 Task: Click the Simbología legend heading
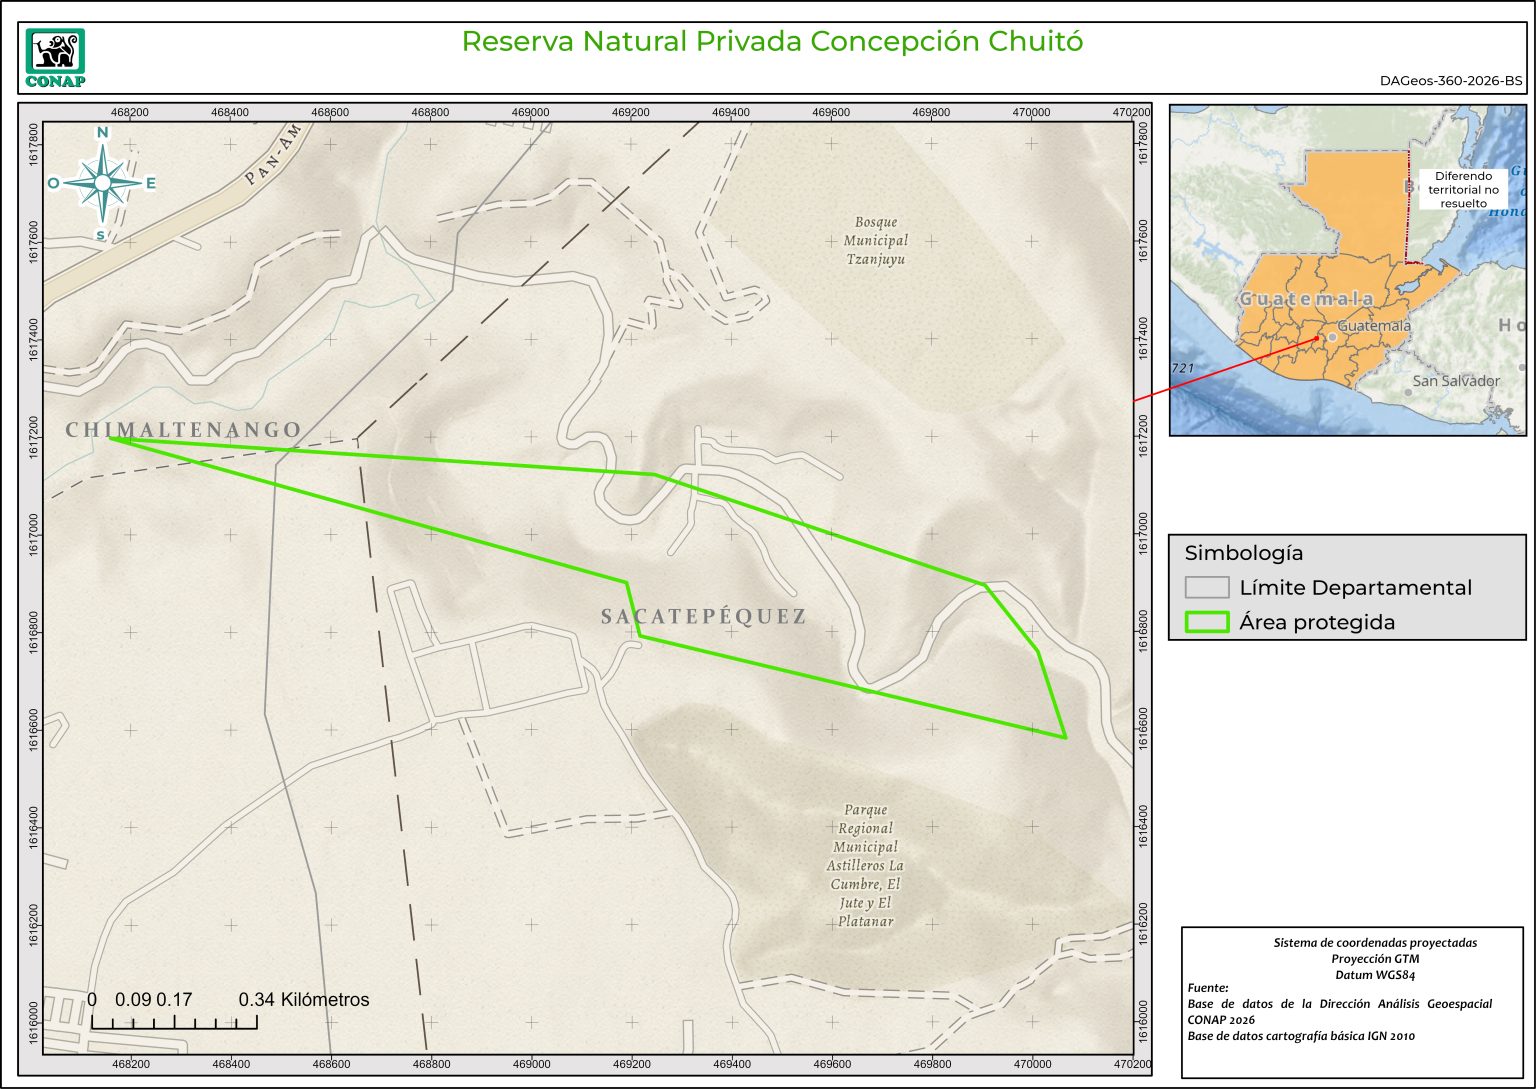[1243, 553]
